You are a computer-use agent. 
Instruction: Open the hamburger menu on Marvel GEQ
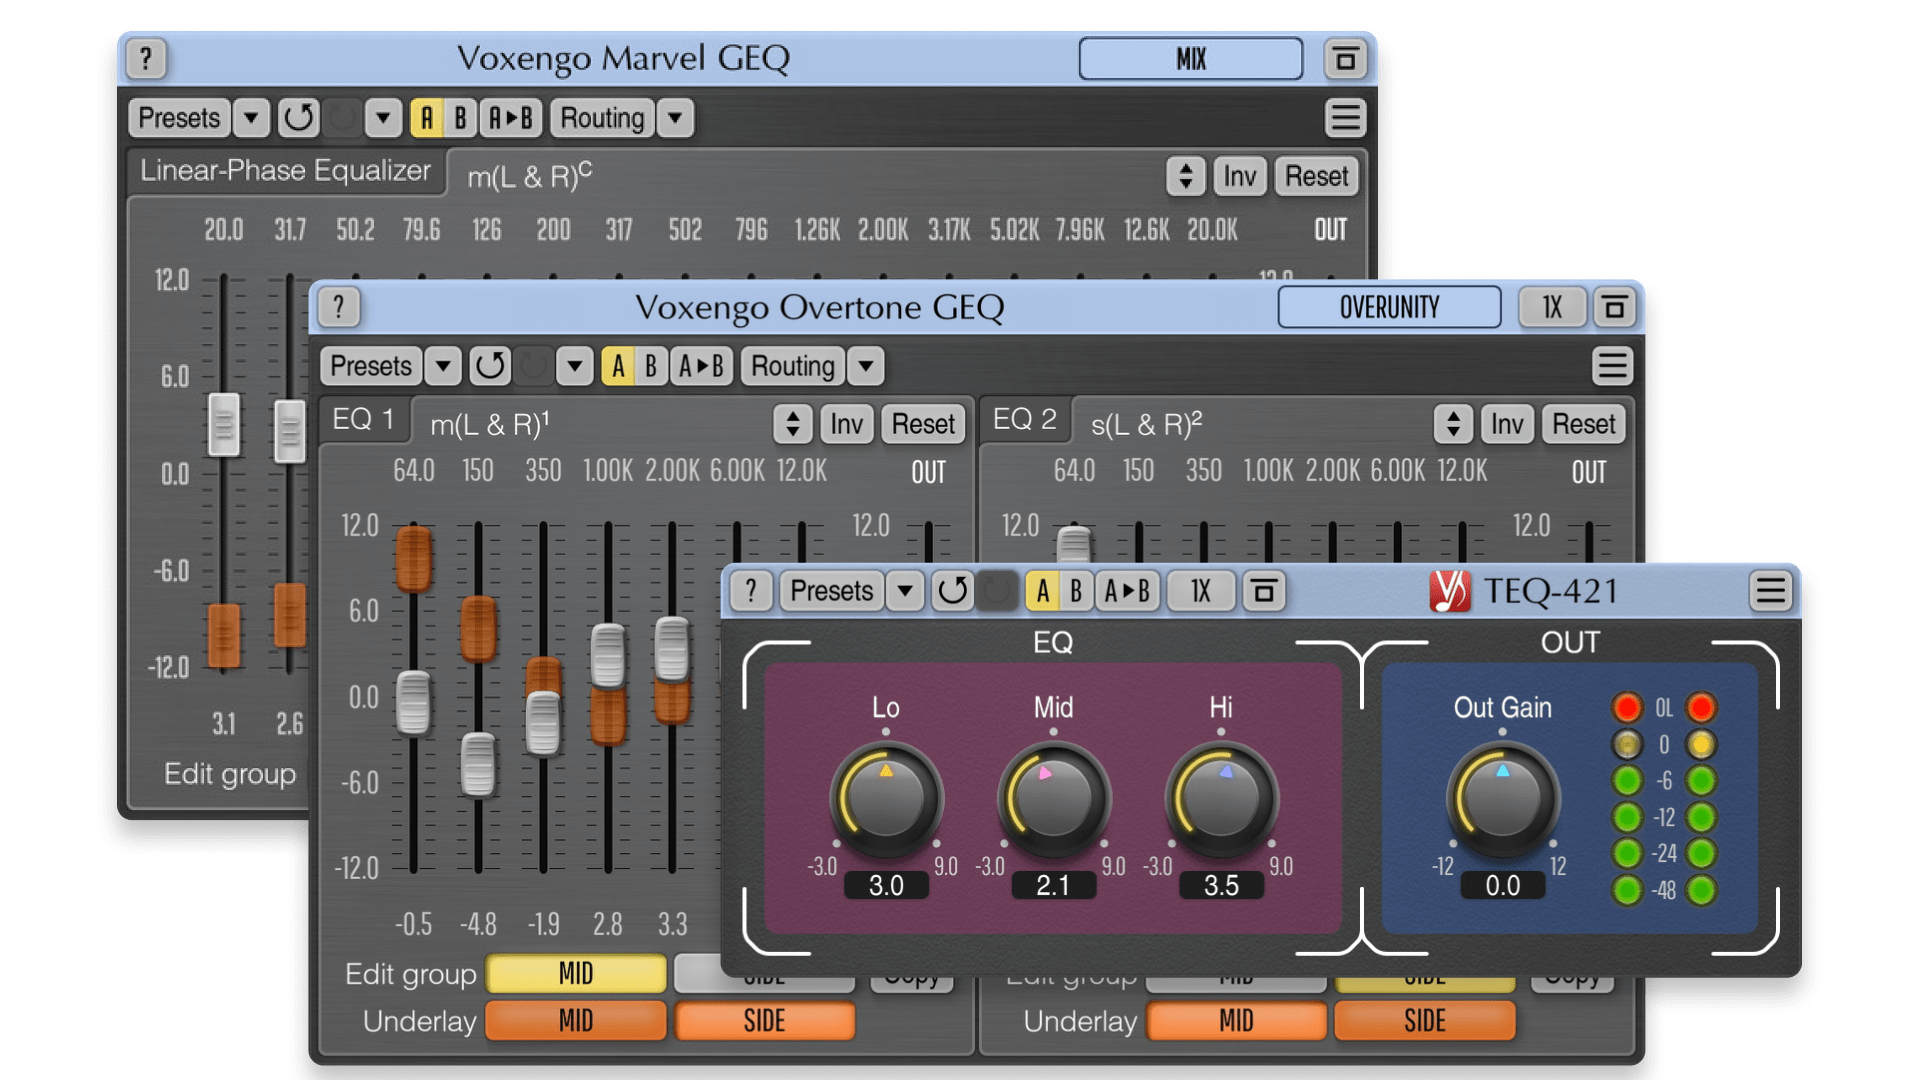point(1347,117)
